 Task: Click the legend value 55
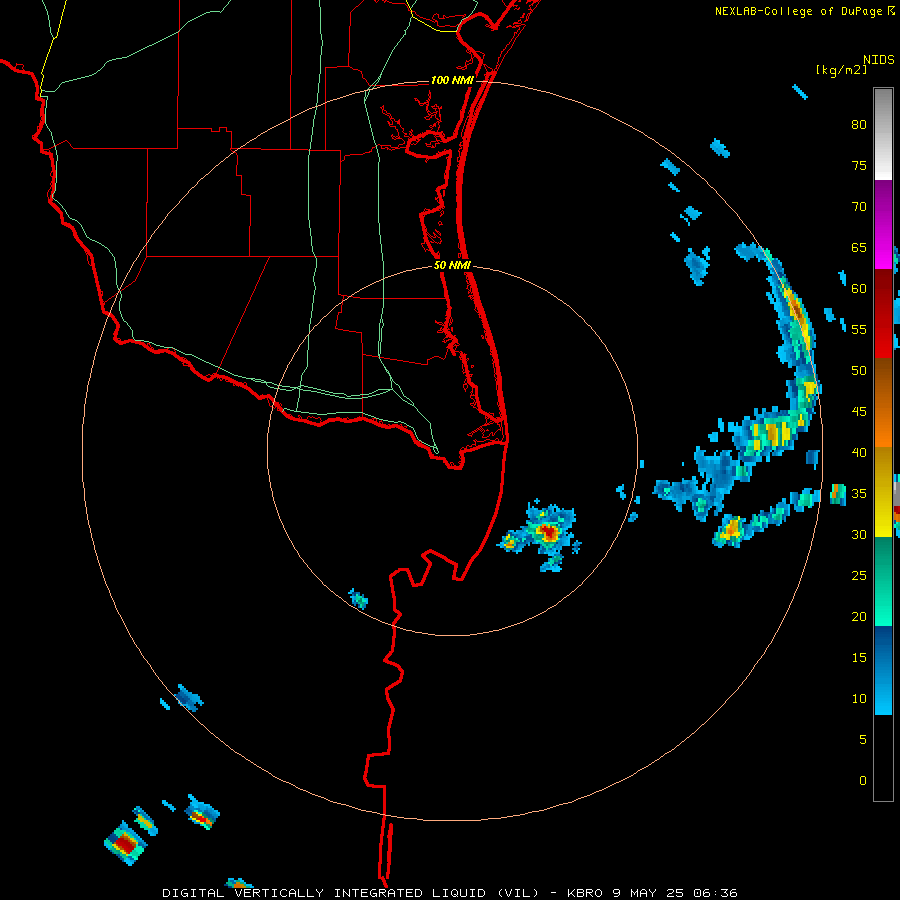[859, 329]
